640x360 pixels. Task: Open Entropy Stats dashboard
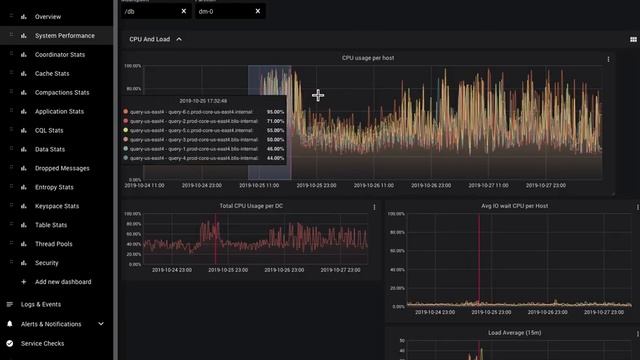[54, 187]
